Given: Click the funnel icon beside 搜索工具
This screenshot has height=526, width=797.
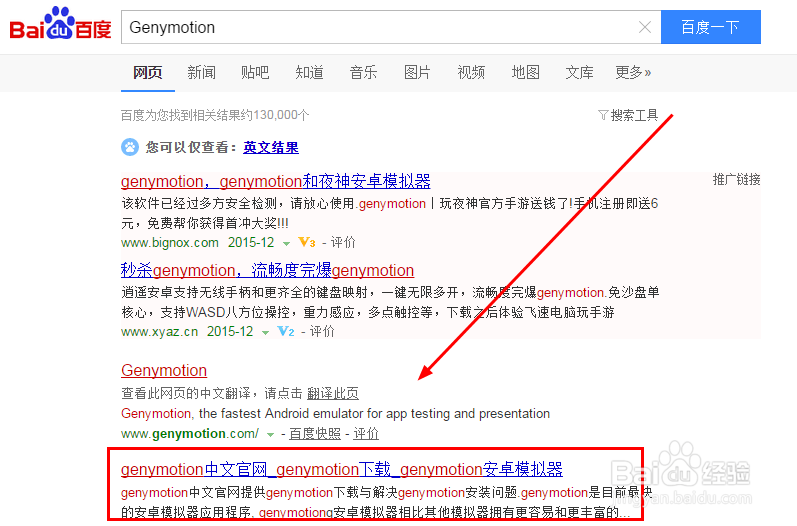Looking at the screenshot, I should [603, 115].
